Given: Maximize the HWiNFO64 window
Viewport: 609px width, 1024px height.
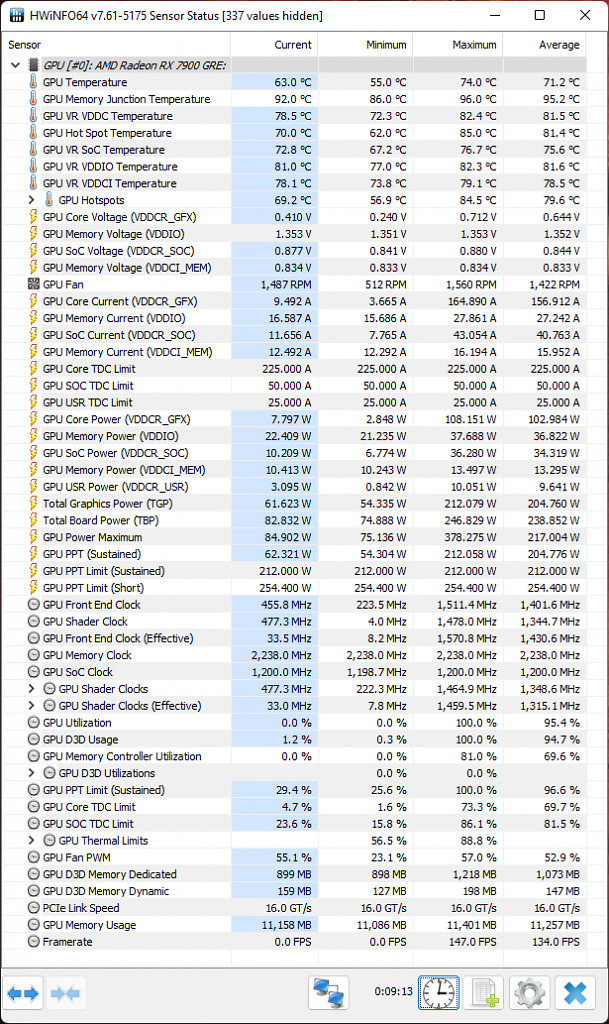Looking at the screenshot, I should coord(540,15).
